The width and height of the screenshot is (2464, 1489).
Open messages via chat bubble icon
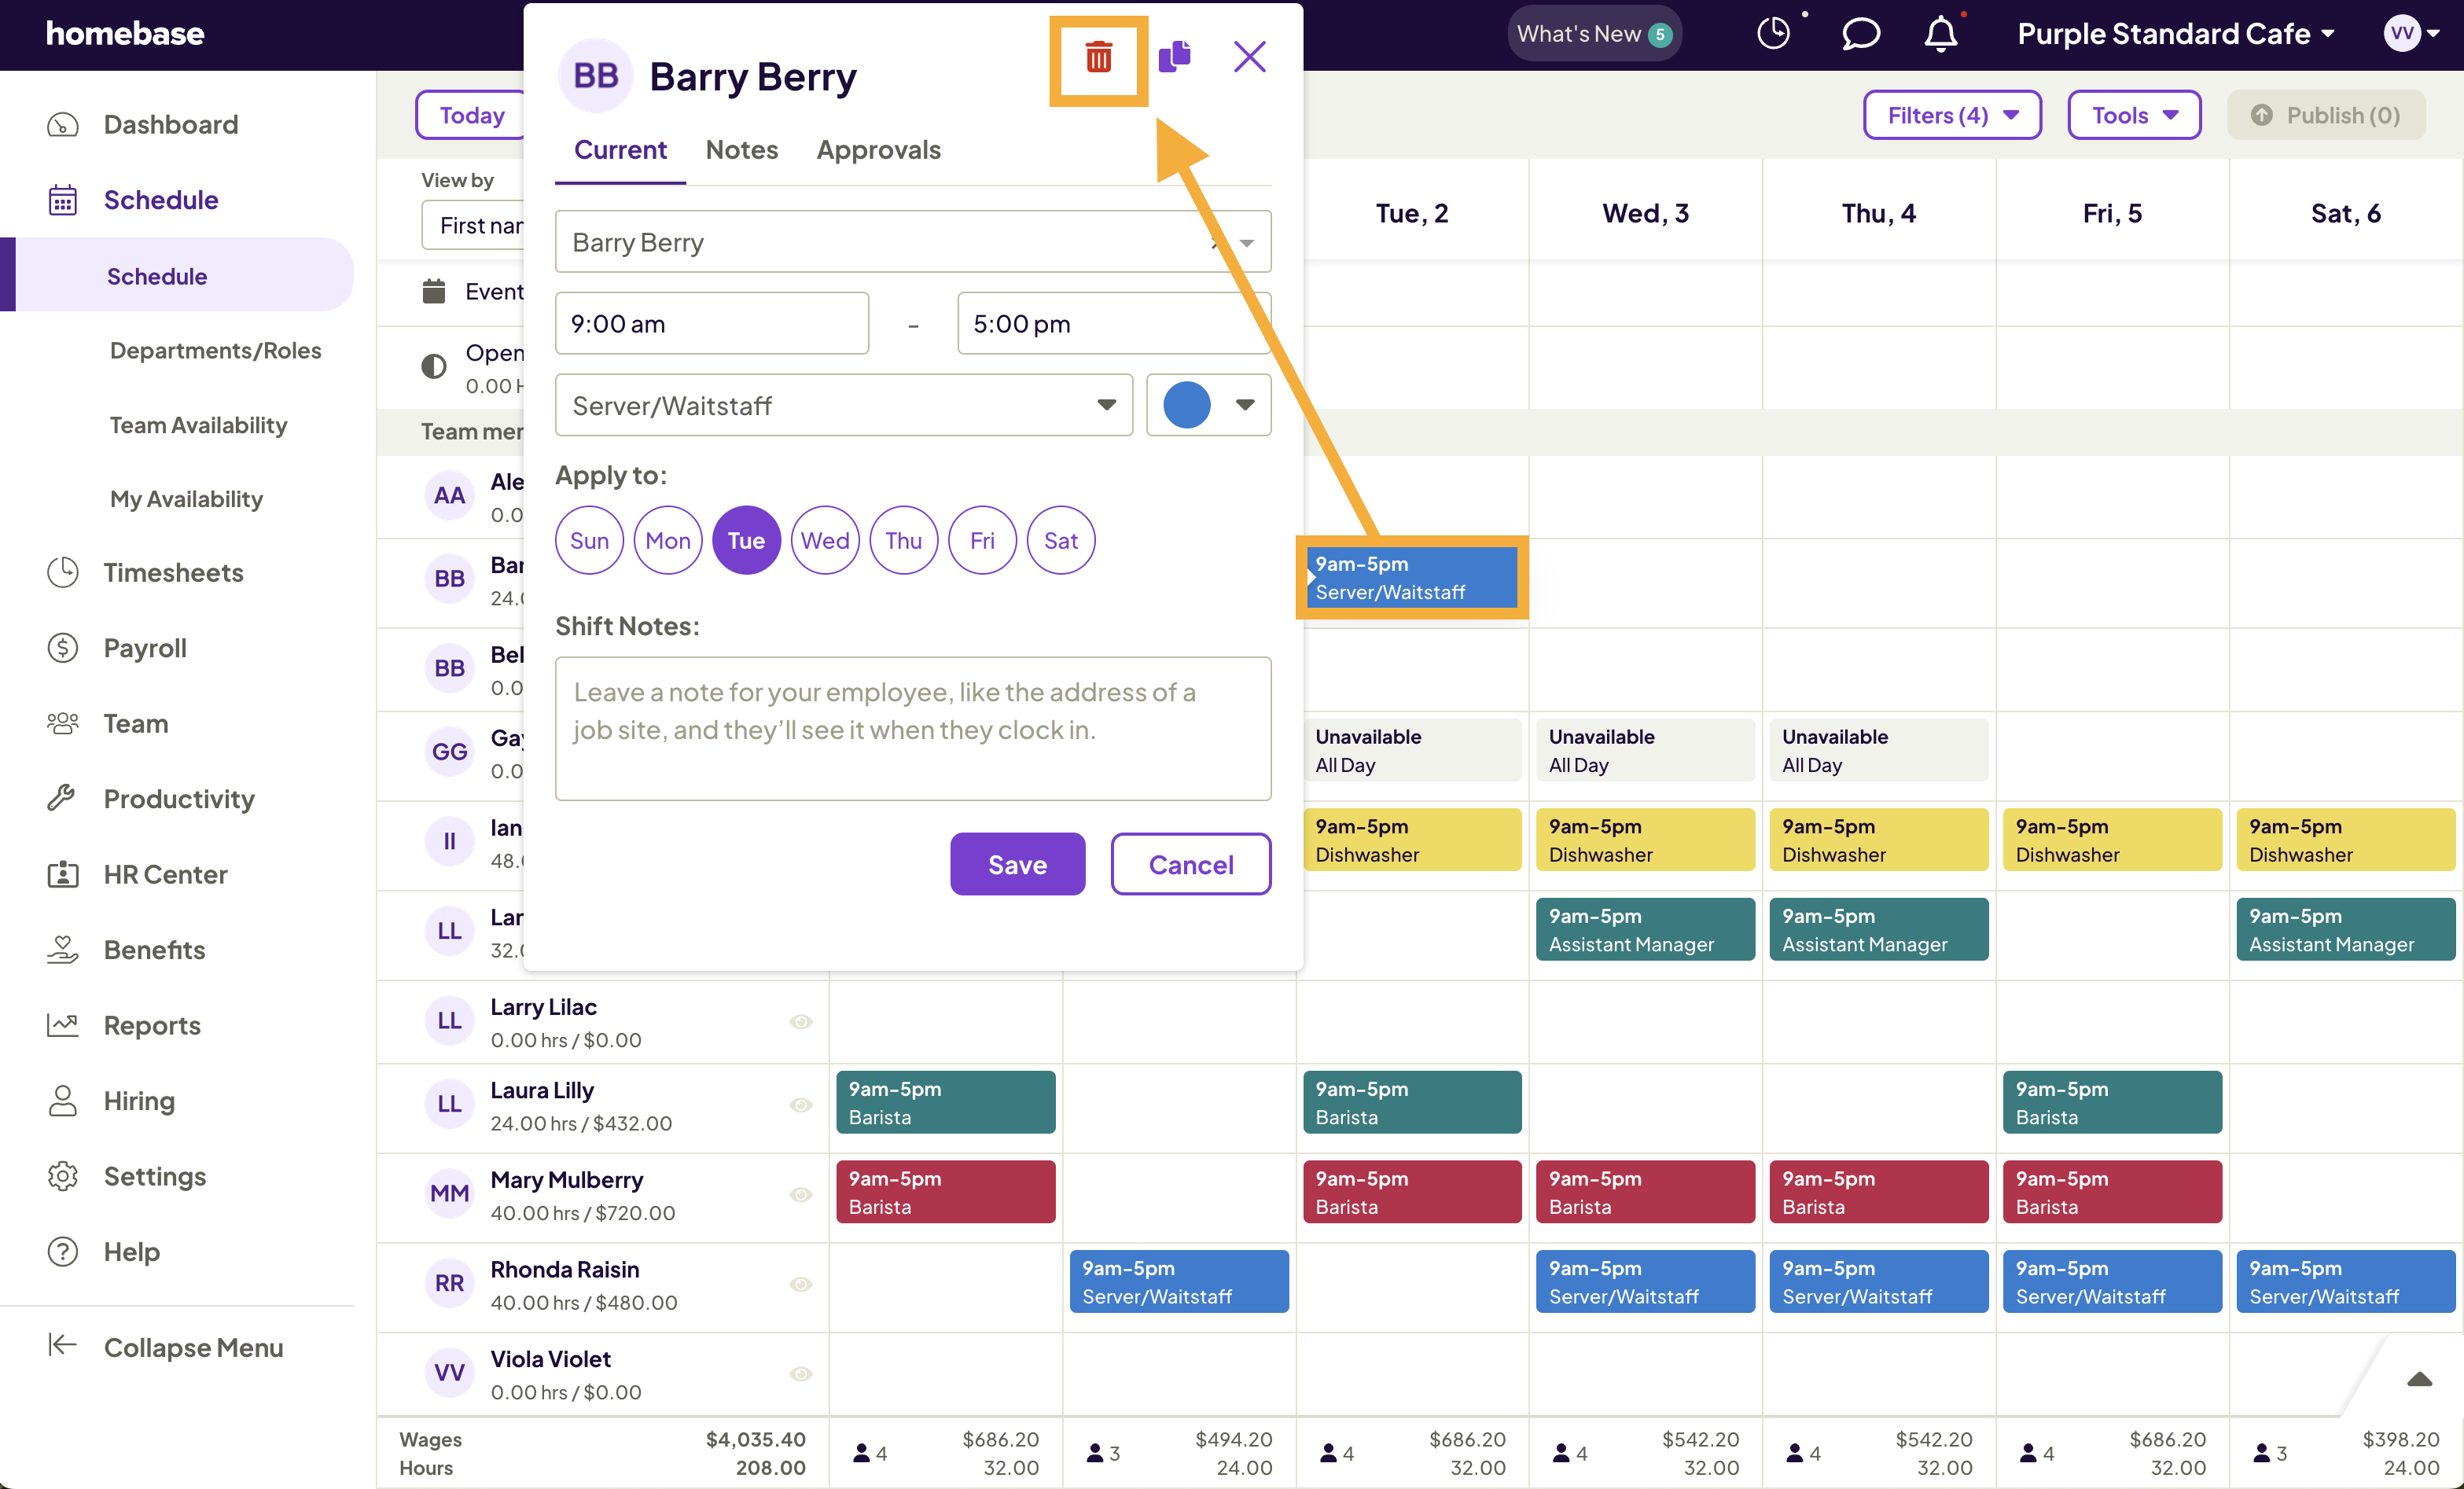tap(1860, 34)
